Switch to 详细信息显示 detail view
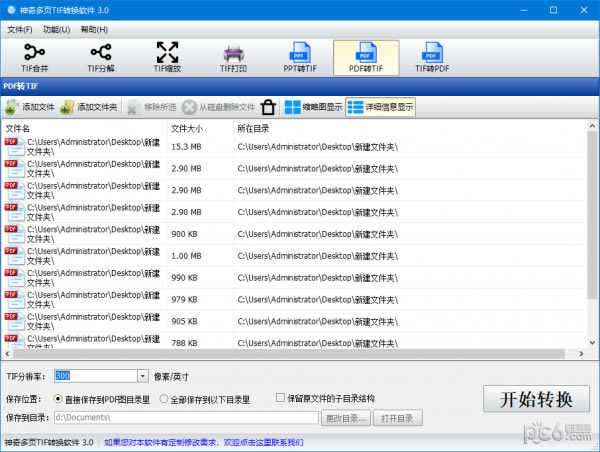The height and width of the screenshot is (452, 600). point(380,107)
